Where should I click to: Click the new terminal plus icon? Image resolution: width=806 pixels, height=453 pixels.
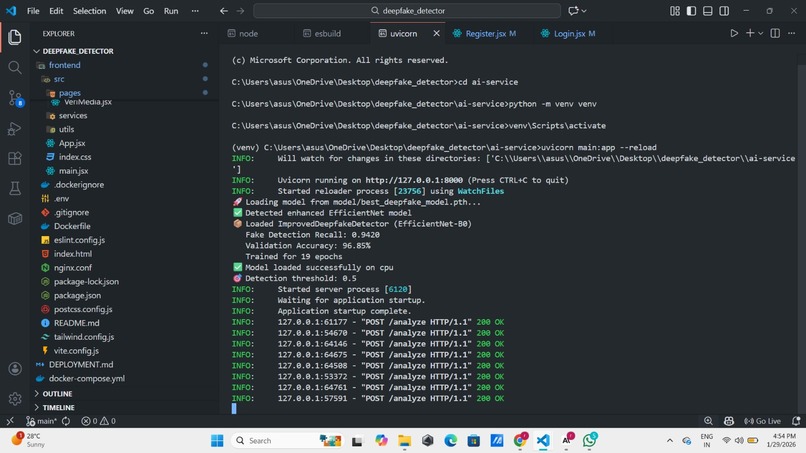pos(750,33)
